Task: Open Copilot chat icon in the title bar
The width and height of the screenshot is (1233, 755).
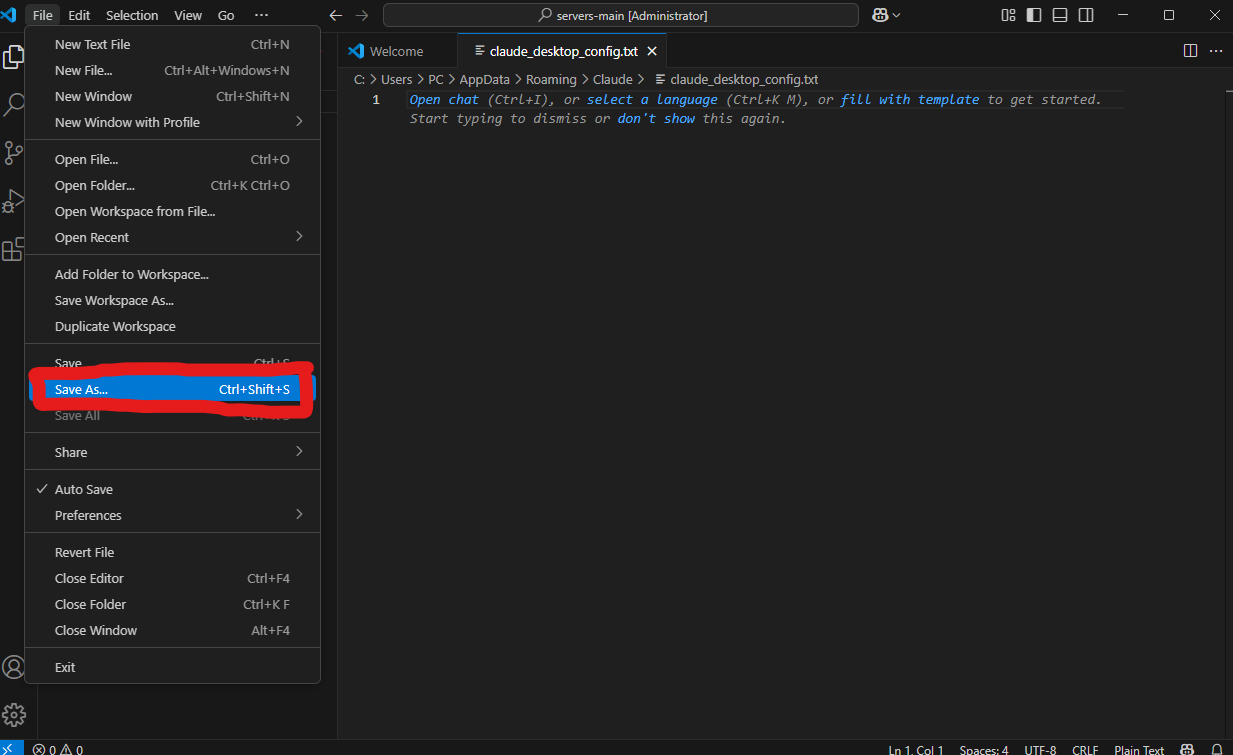Action: tap(879, 15)
